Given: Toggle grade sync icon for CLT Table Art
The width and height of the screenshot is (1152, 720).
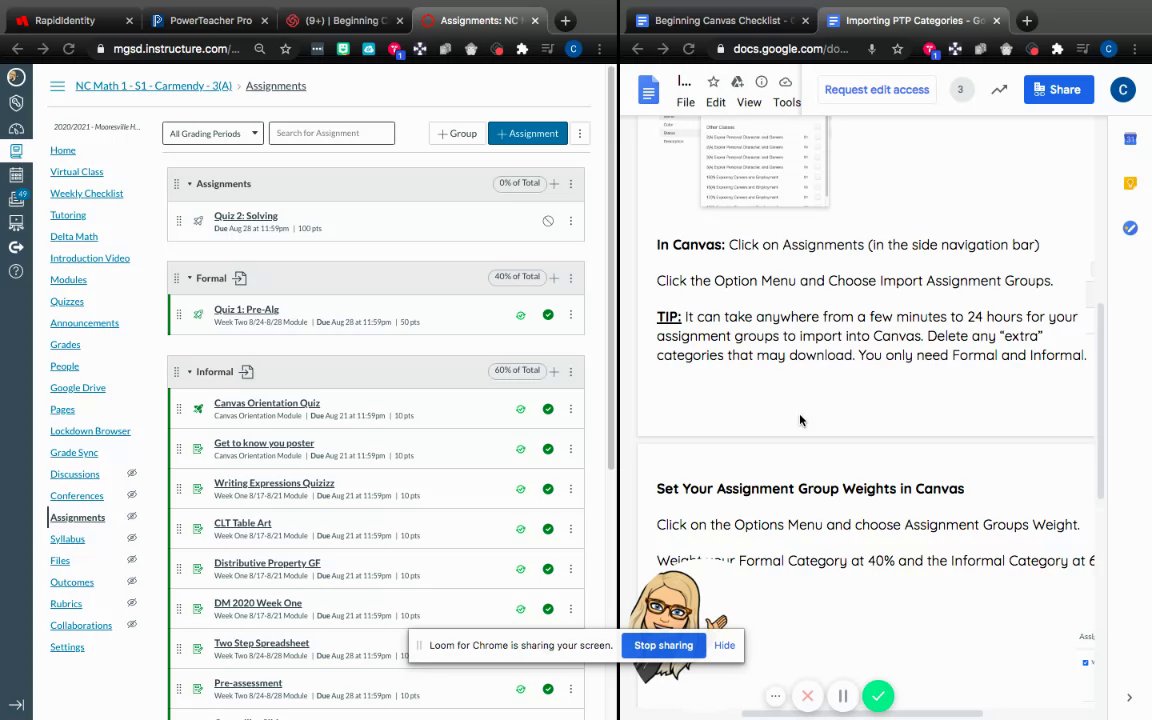Looking at the screenshot, I should click(520, 529).
